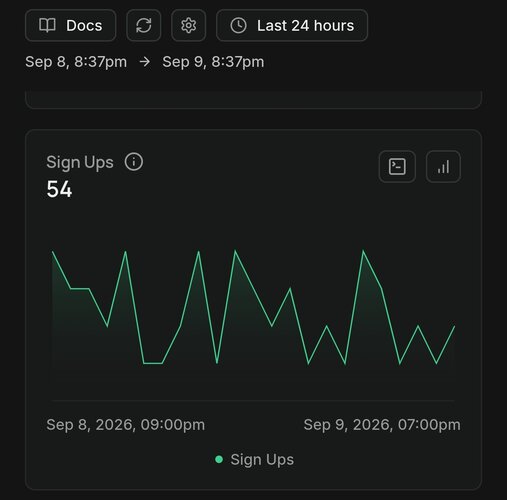Select the last data point of the chart line
Viewport: 507px width, 500px height.
click(x=454, y=326)
